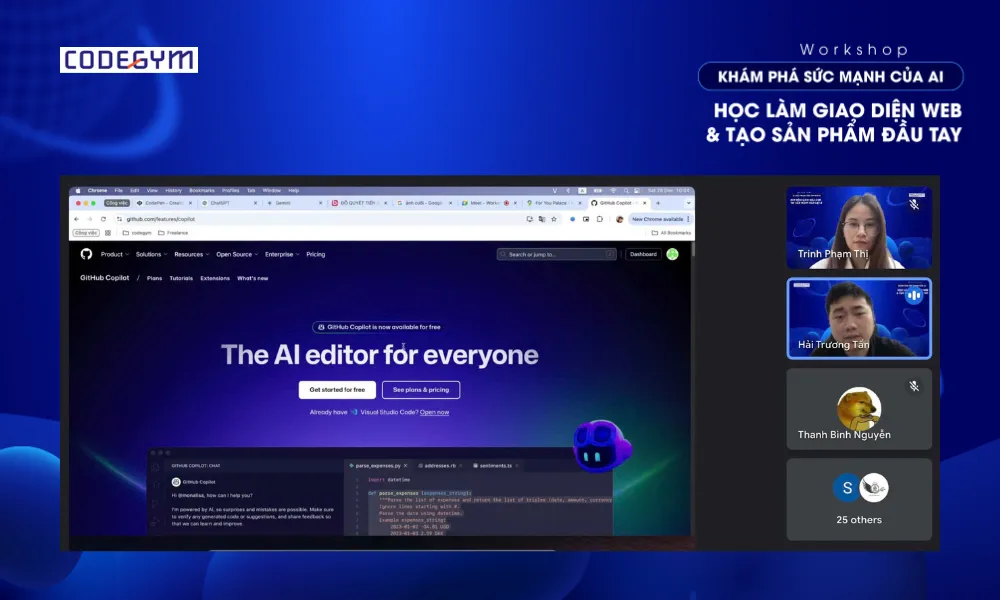Open the Chrome File menu
1000x600 pixels.
click(119, 190)
